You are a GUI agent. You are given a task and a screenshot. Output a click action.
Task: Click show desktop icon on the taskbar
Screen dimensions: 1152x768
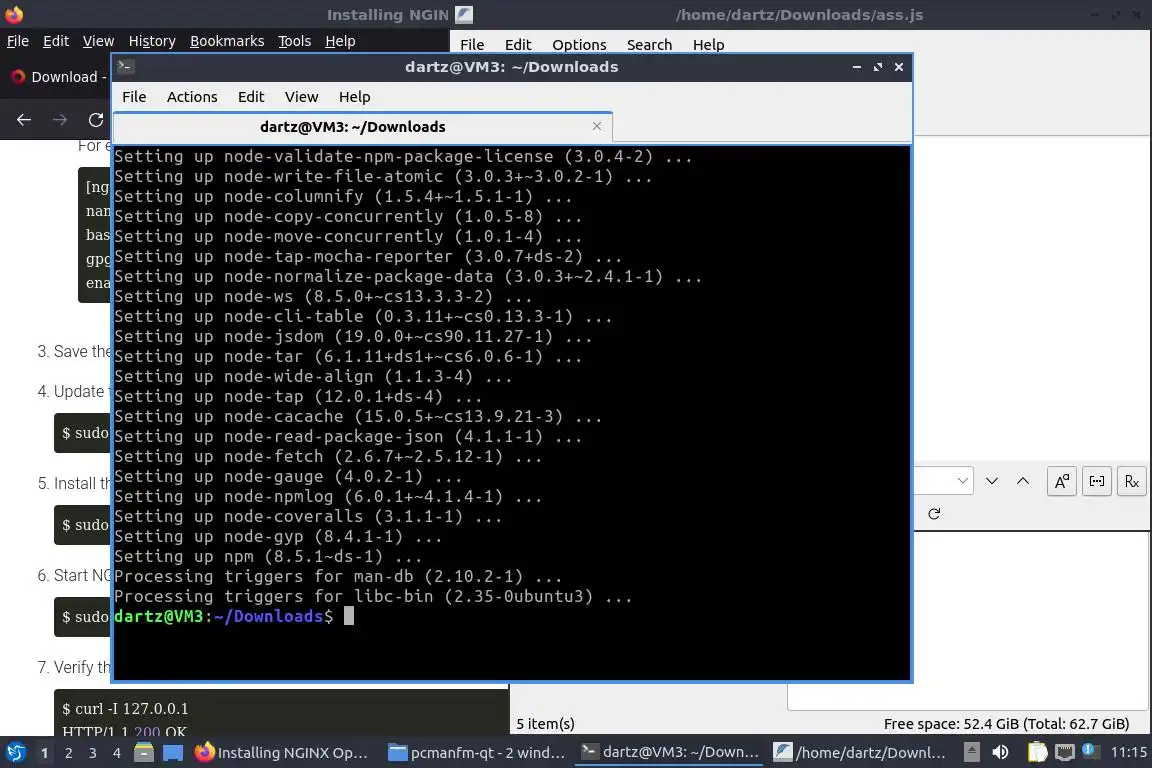(x=173, y=753)
